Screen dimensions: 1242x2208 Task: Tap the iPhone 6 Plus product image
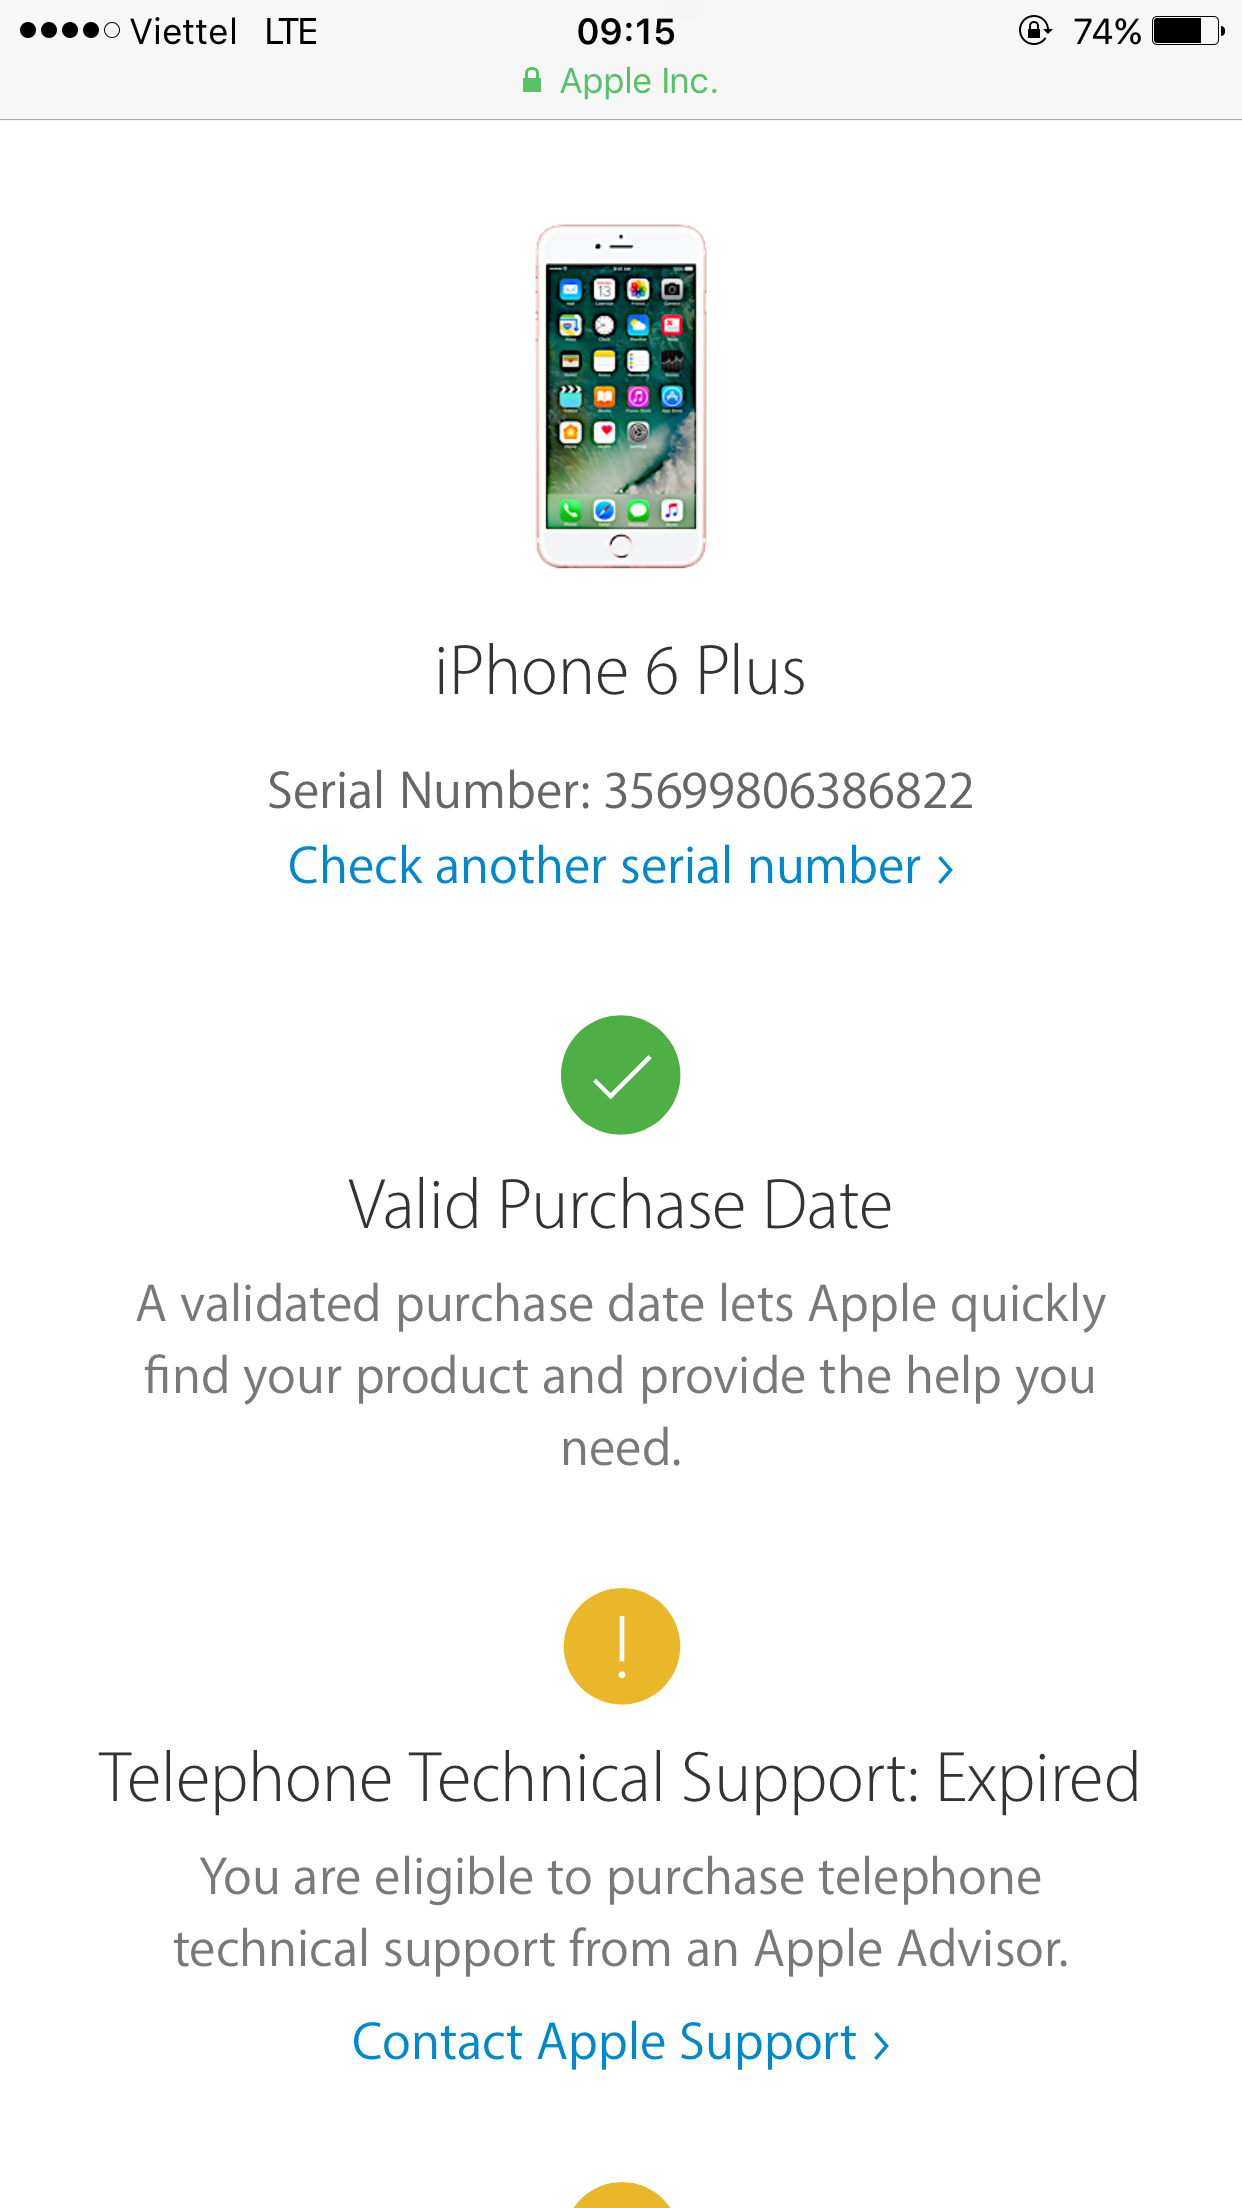[621, 396]
